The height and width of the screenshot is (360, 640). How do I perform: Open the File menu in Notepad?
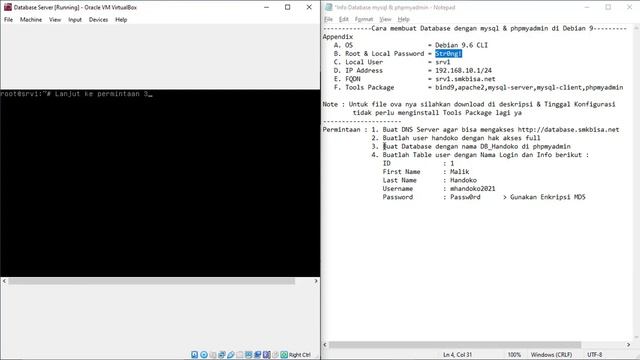click(x=328, y=19)
